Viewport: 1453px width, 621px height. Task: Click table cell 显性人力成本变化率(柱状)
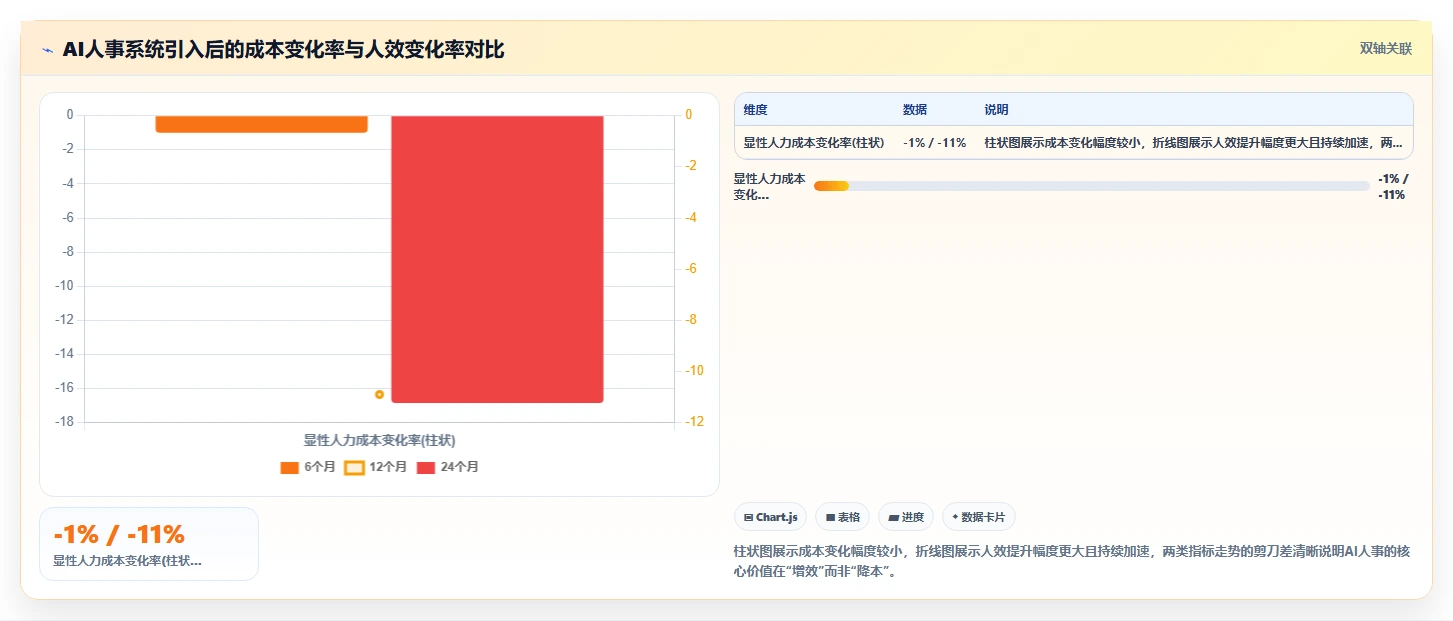(x=814, y=143)
